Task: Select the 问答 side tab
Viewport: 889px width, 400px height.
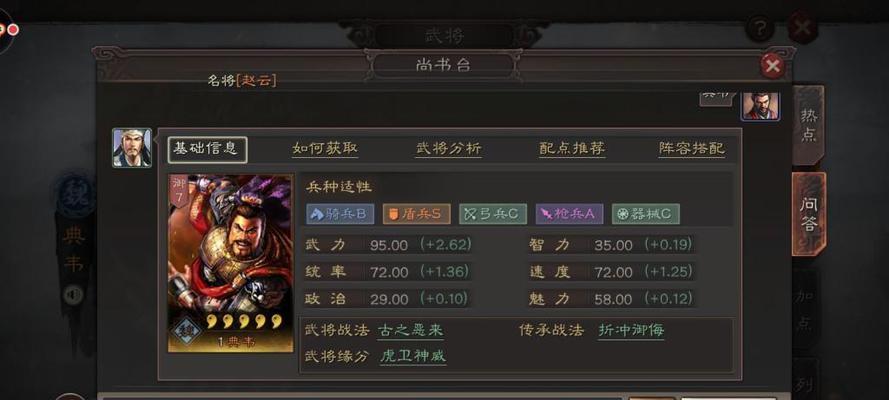Action: pos(809,214)
